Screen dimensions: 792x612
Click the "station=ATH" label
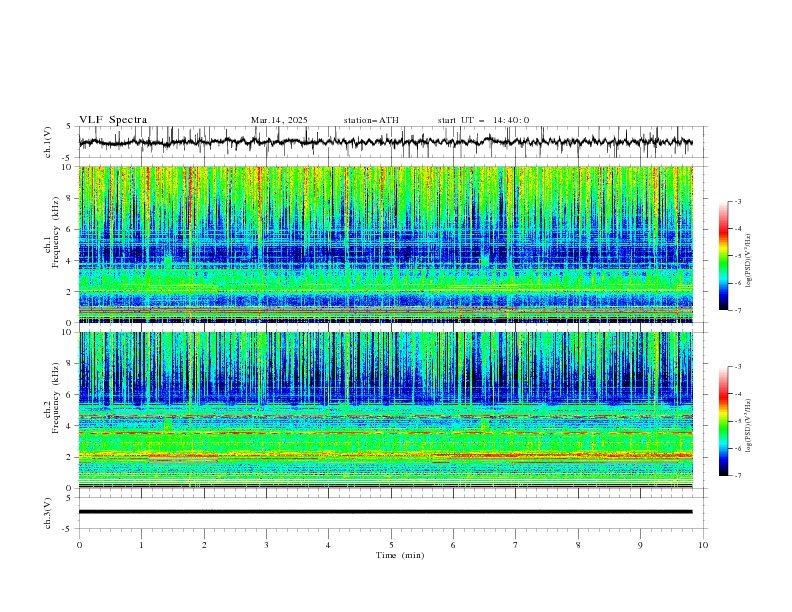tap(371, 120)
